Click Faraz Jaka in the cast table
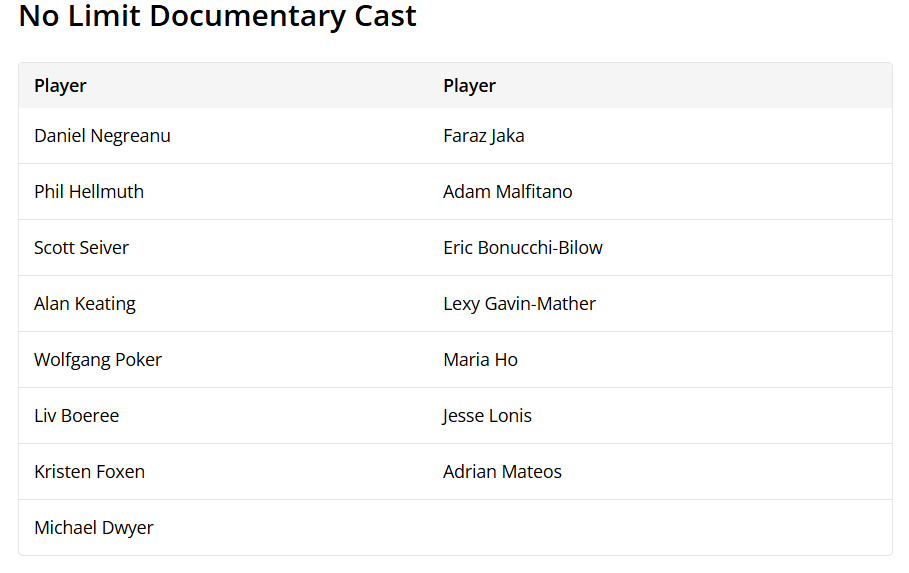The height and width of the screenshot is (573, 909). tap(483, 136)
